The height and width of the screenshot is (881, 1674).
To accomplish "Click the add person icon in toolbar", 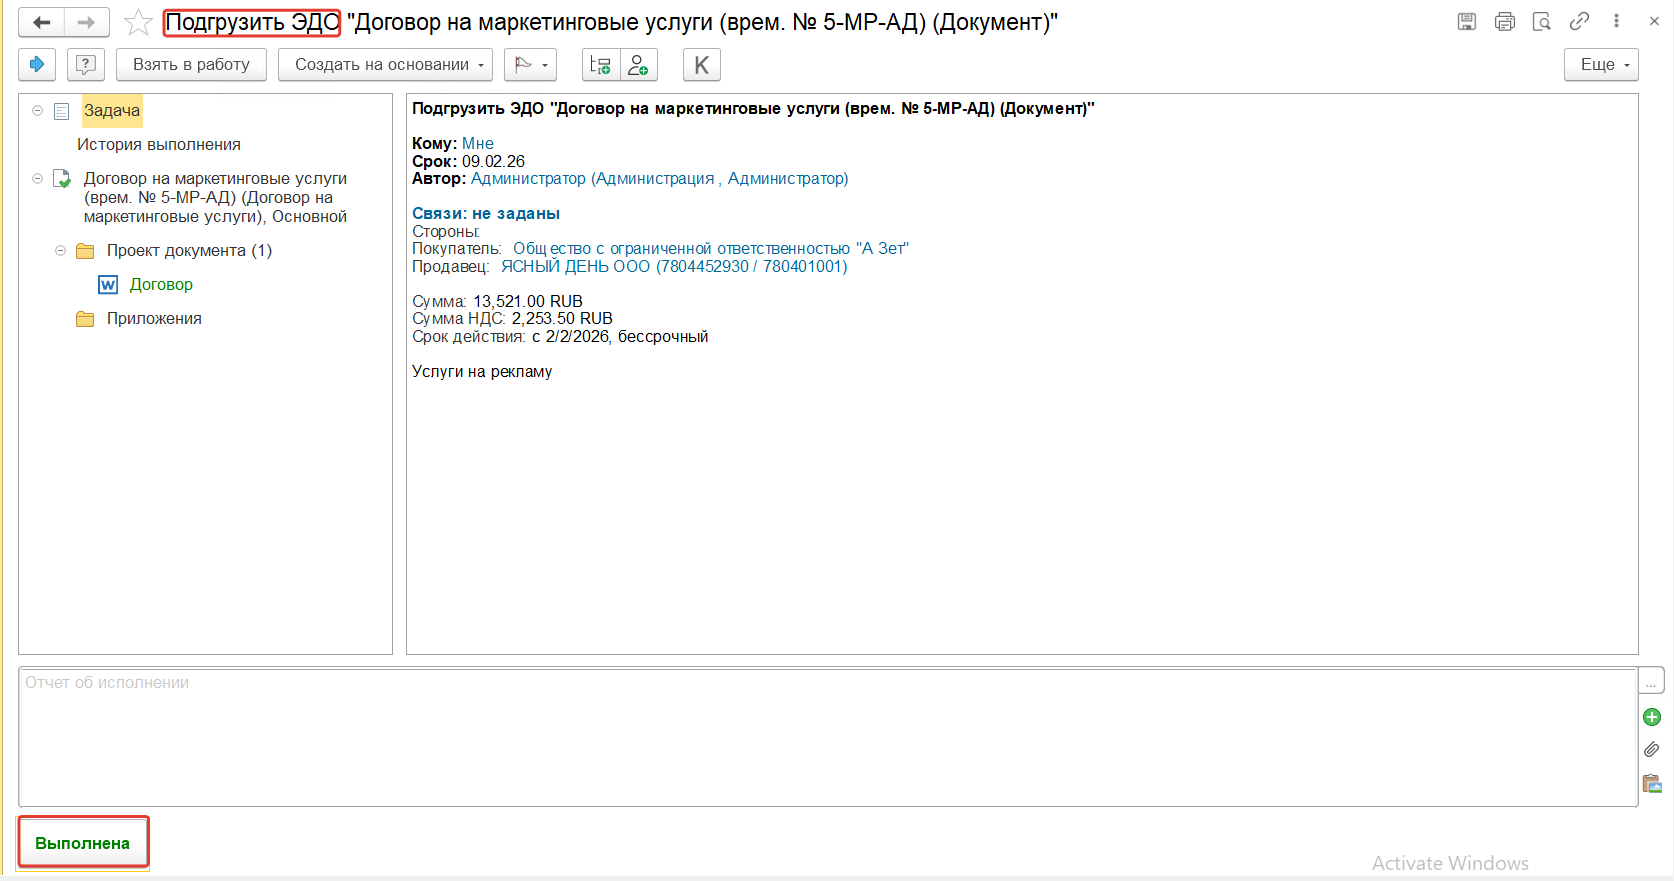I will (639, 65).
